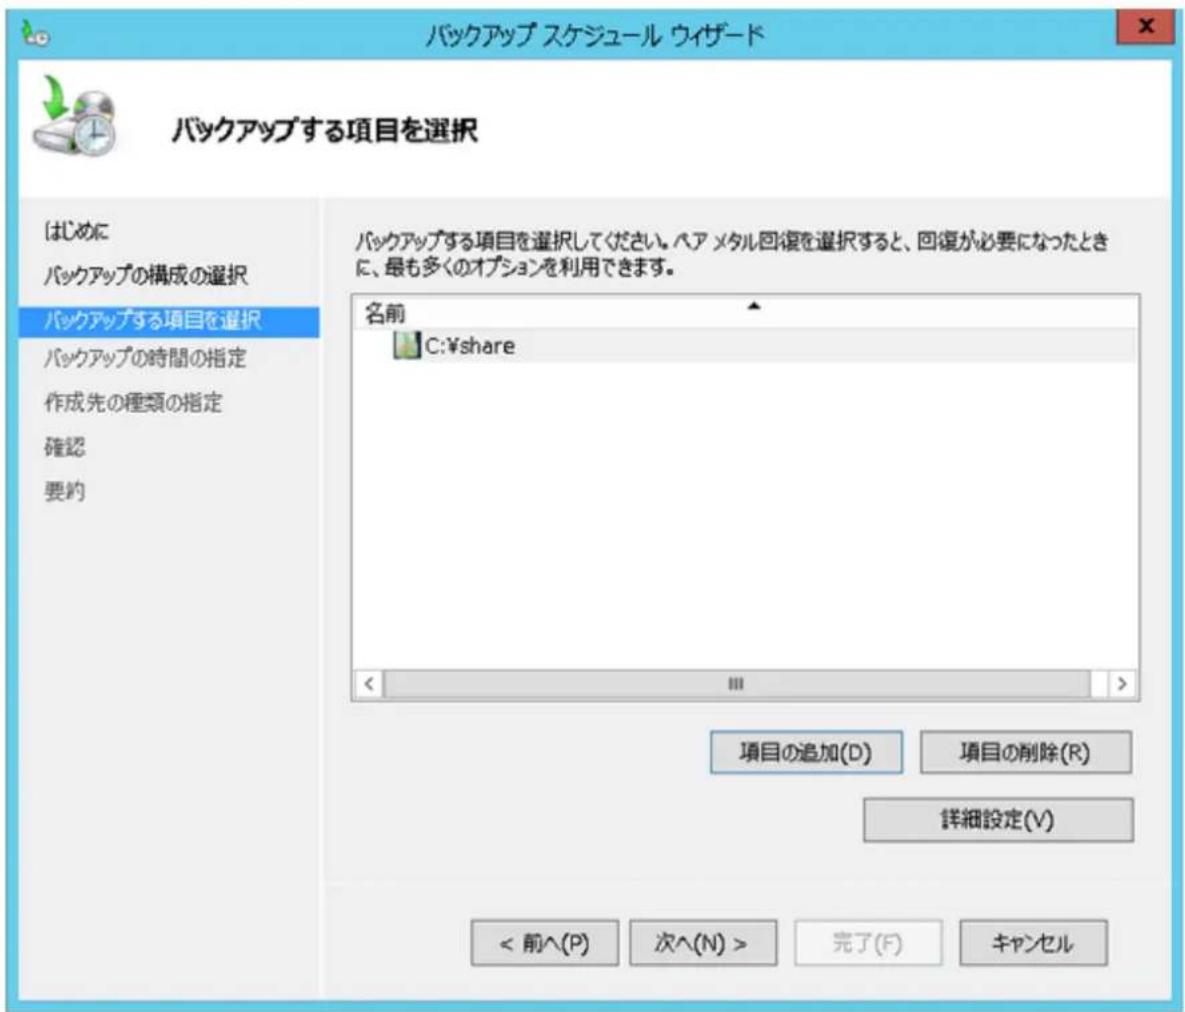Screen dimensions: 1185x1012
Task: Open 作成先の種類の指定 step
Action: point(133,402)
